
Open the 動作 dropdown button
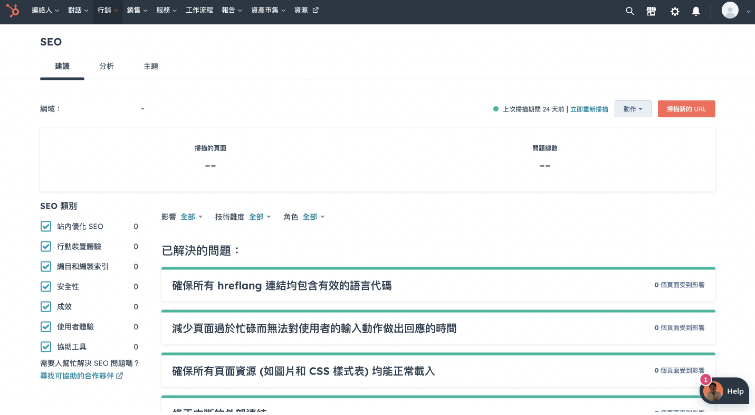point(633,108)
